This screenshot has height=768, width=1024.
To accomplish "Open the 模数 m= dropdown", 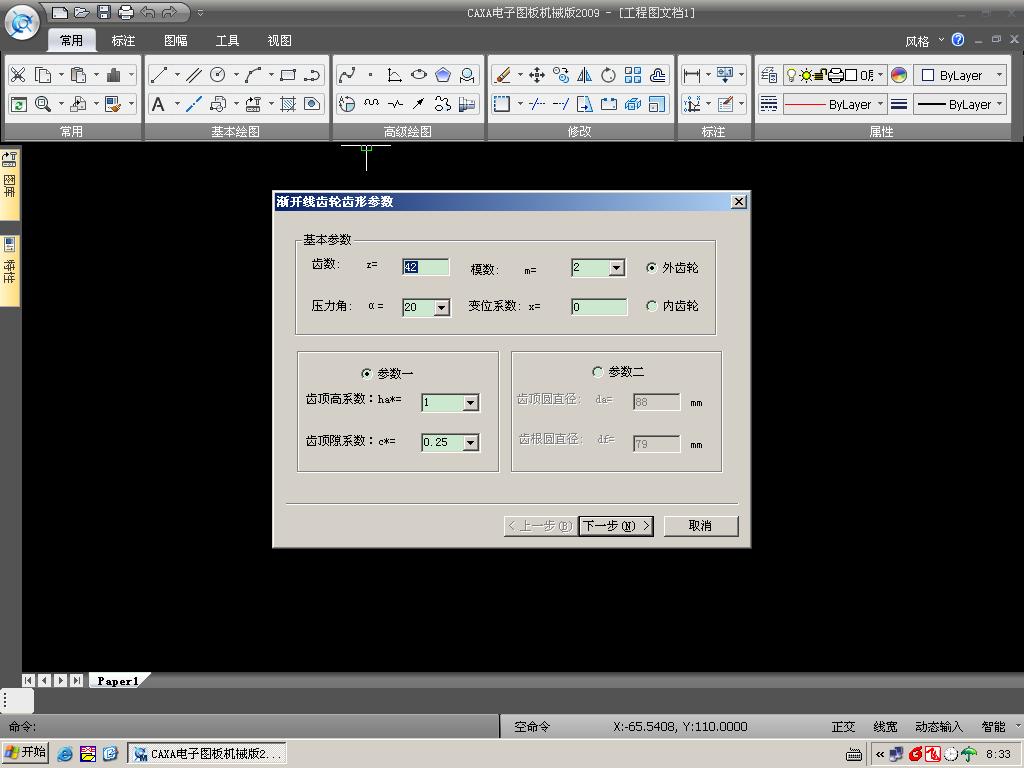I will click(616, 268).
